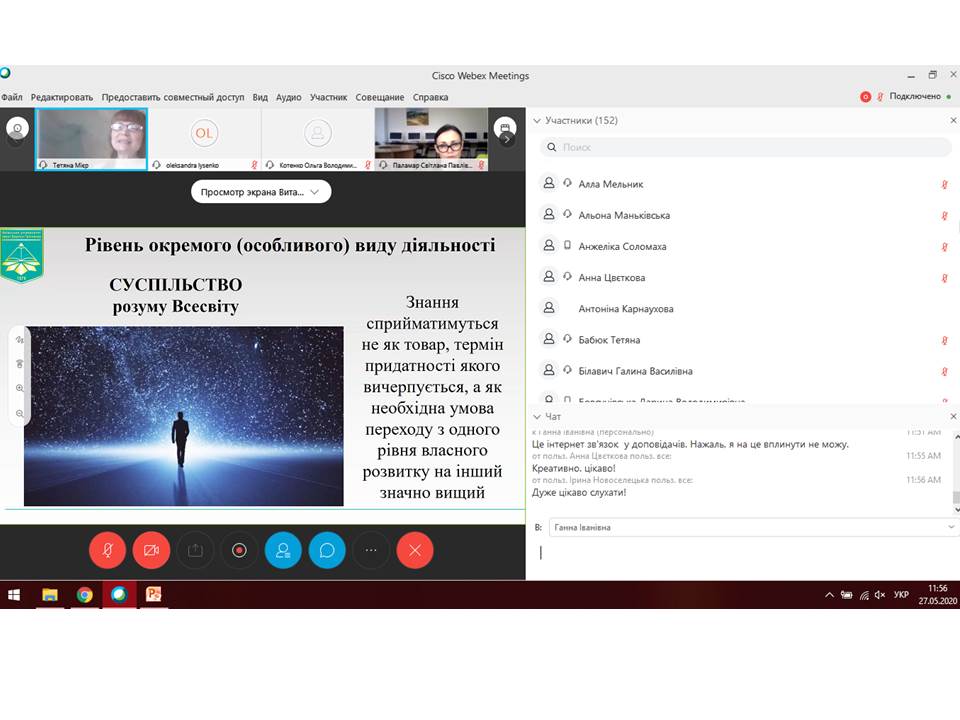960x720 pixels.
Task: Collapse the Участники (152) panel
Action: [x=537, y=120]
